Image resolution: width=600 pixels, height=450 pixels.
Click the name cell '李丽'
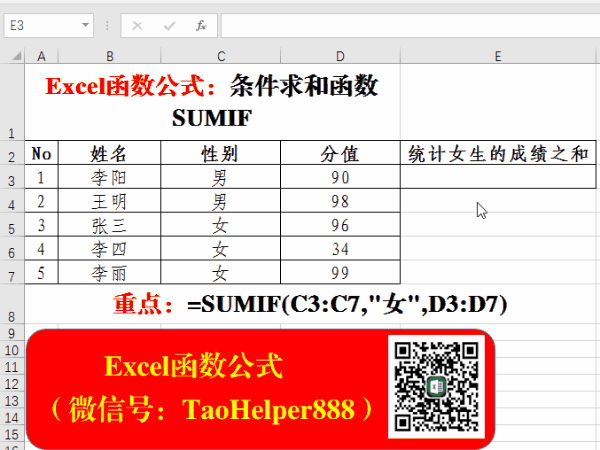point(109,272)
